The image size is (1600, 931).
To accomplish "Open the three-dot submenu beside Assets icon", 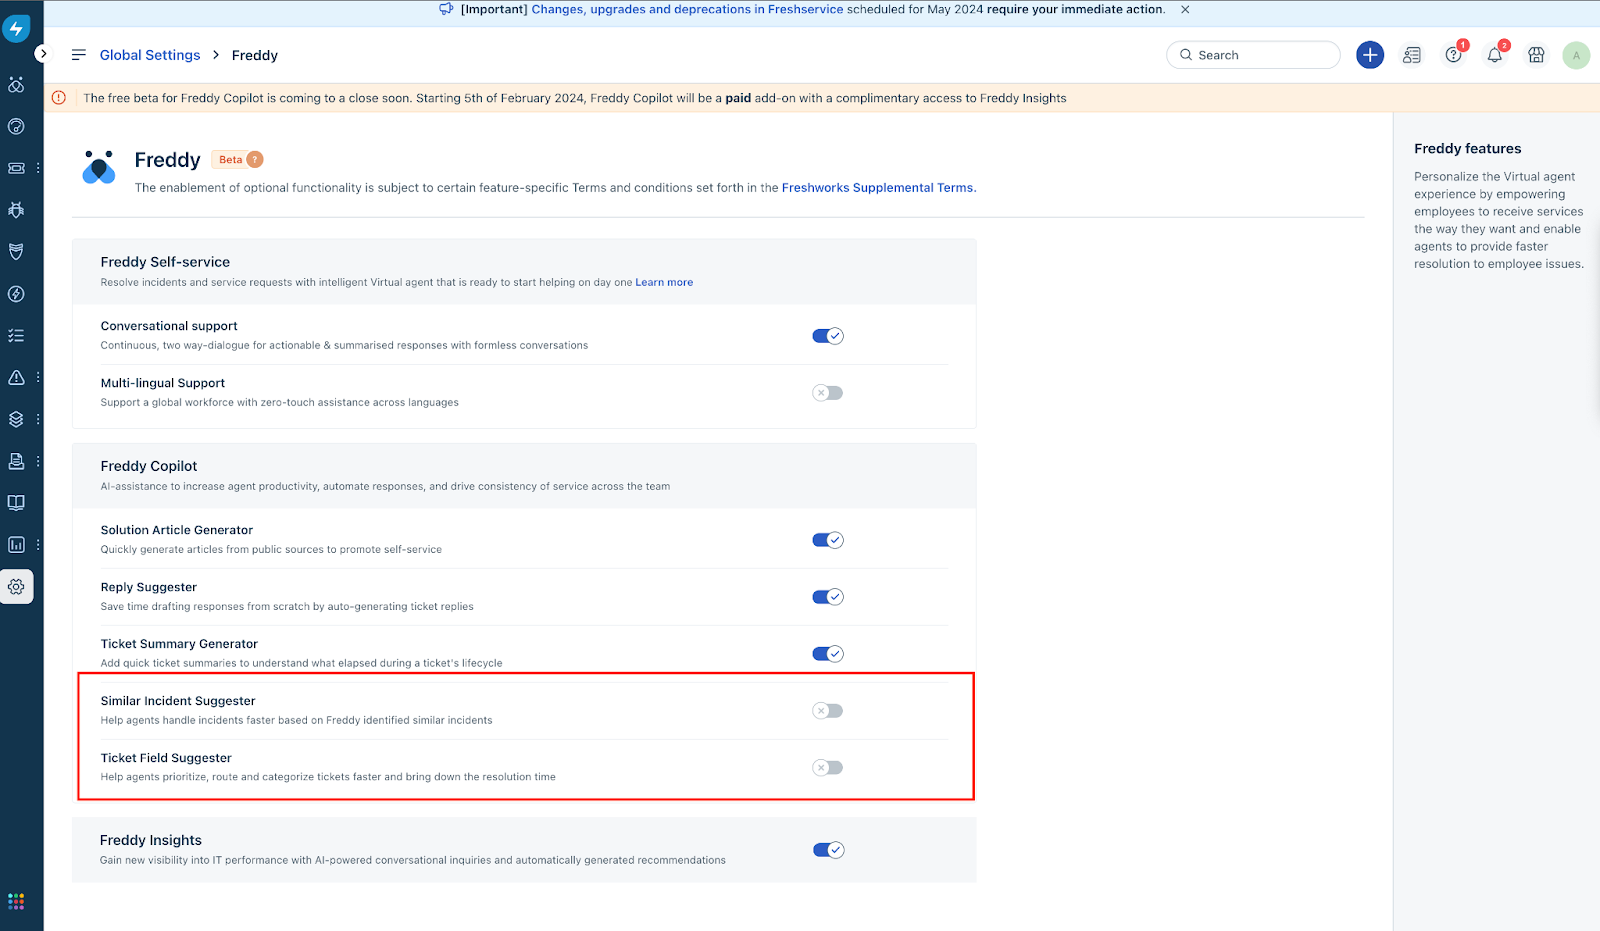I will [38, 419].
